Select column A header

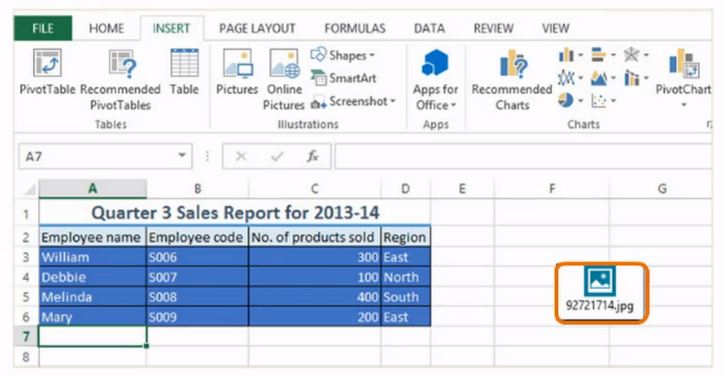tap(93, 189)
